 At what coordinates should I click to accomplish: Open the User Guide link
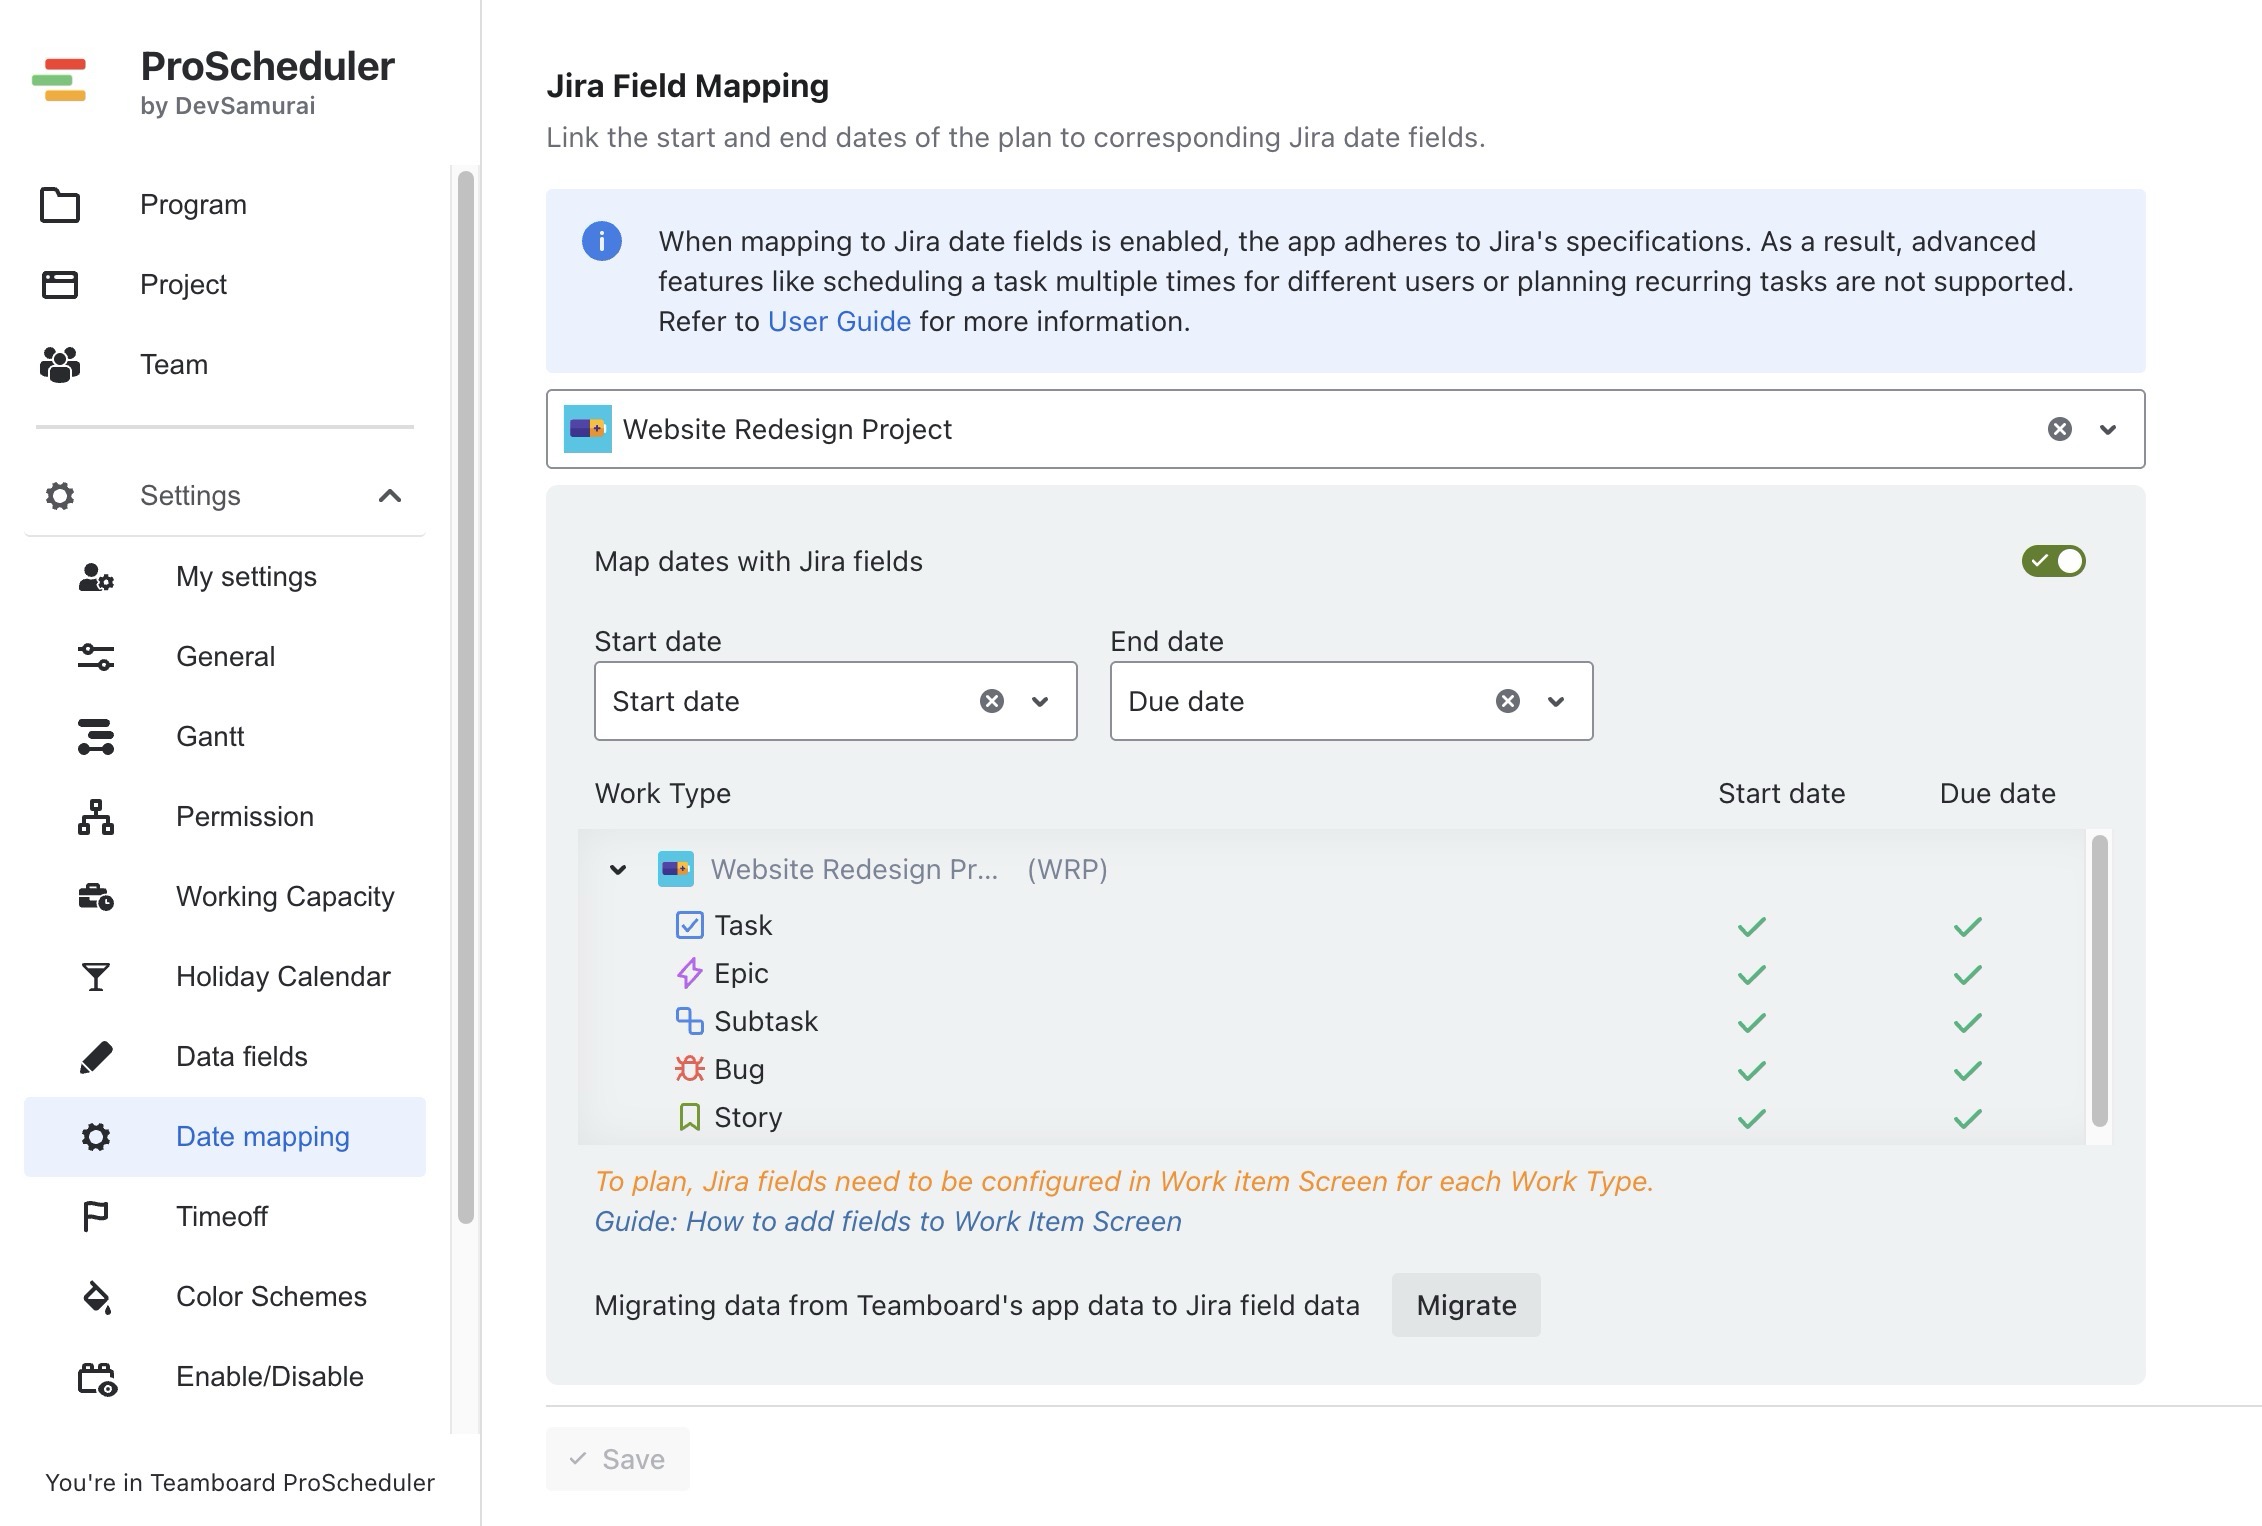[838, 321]
